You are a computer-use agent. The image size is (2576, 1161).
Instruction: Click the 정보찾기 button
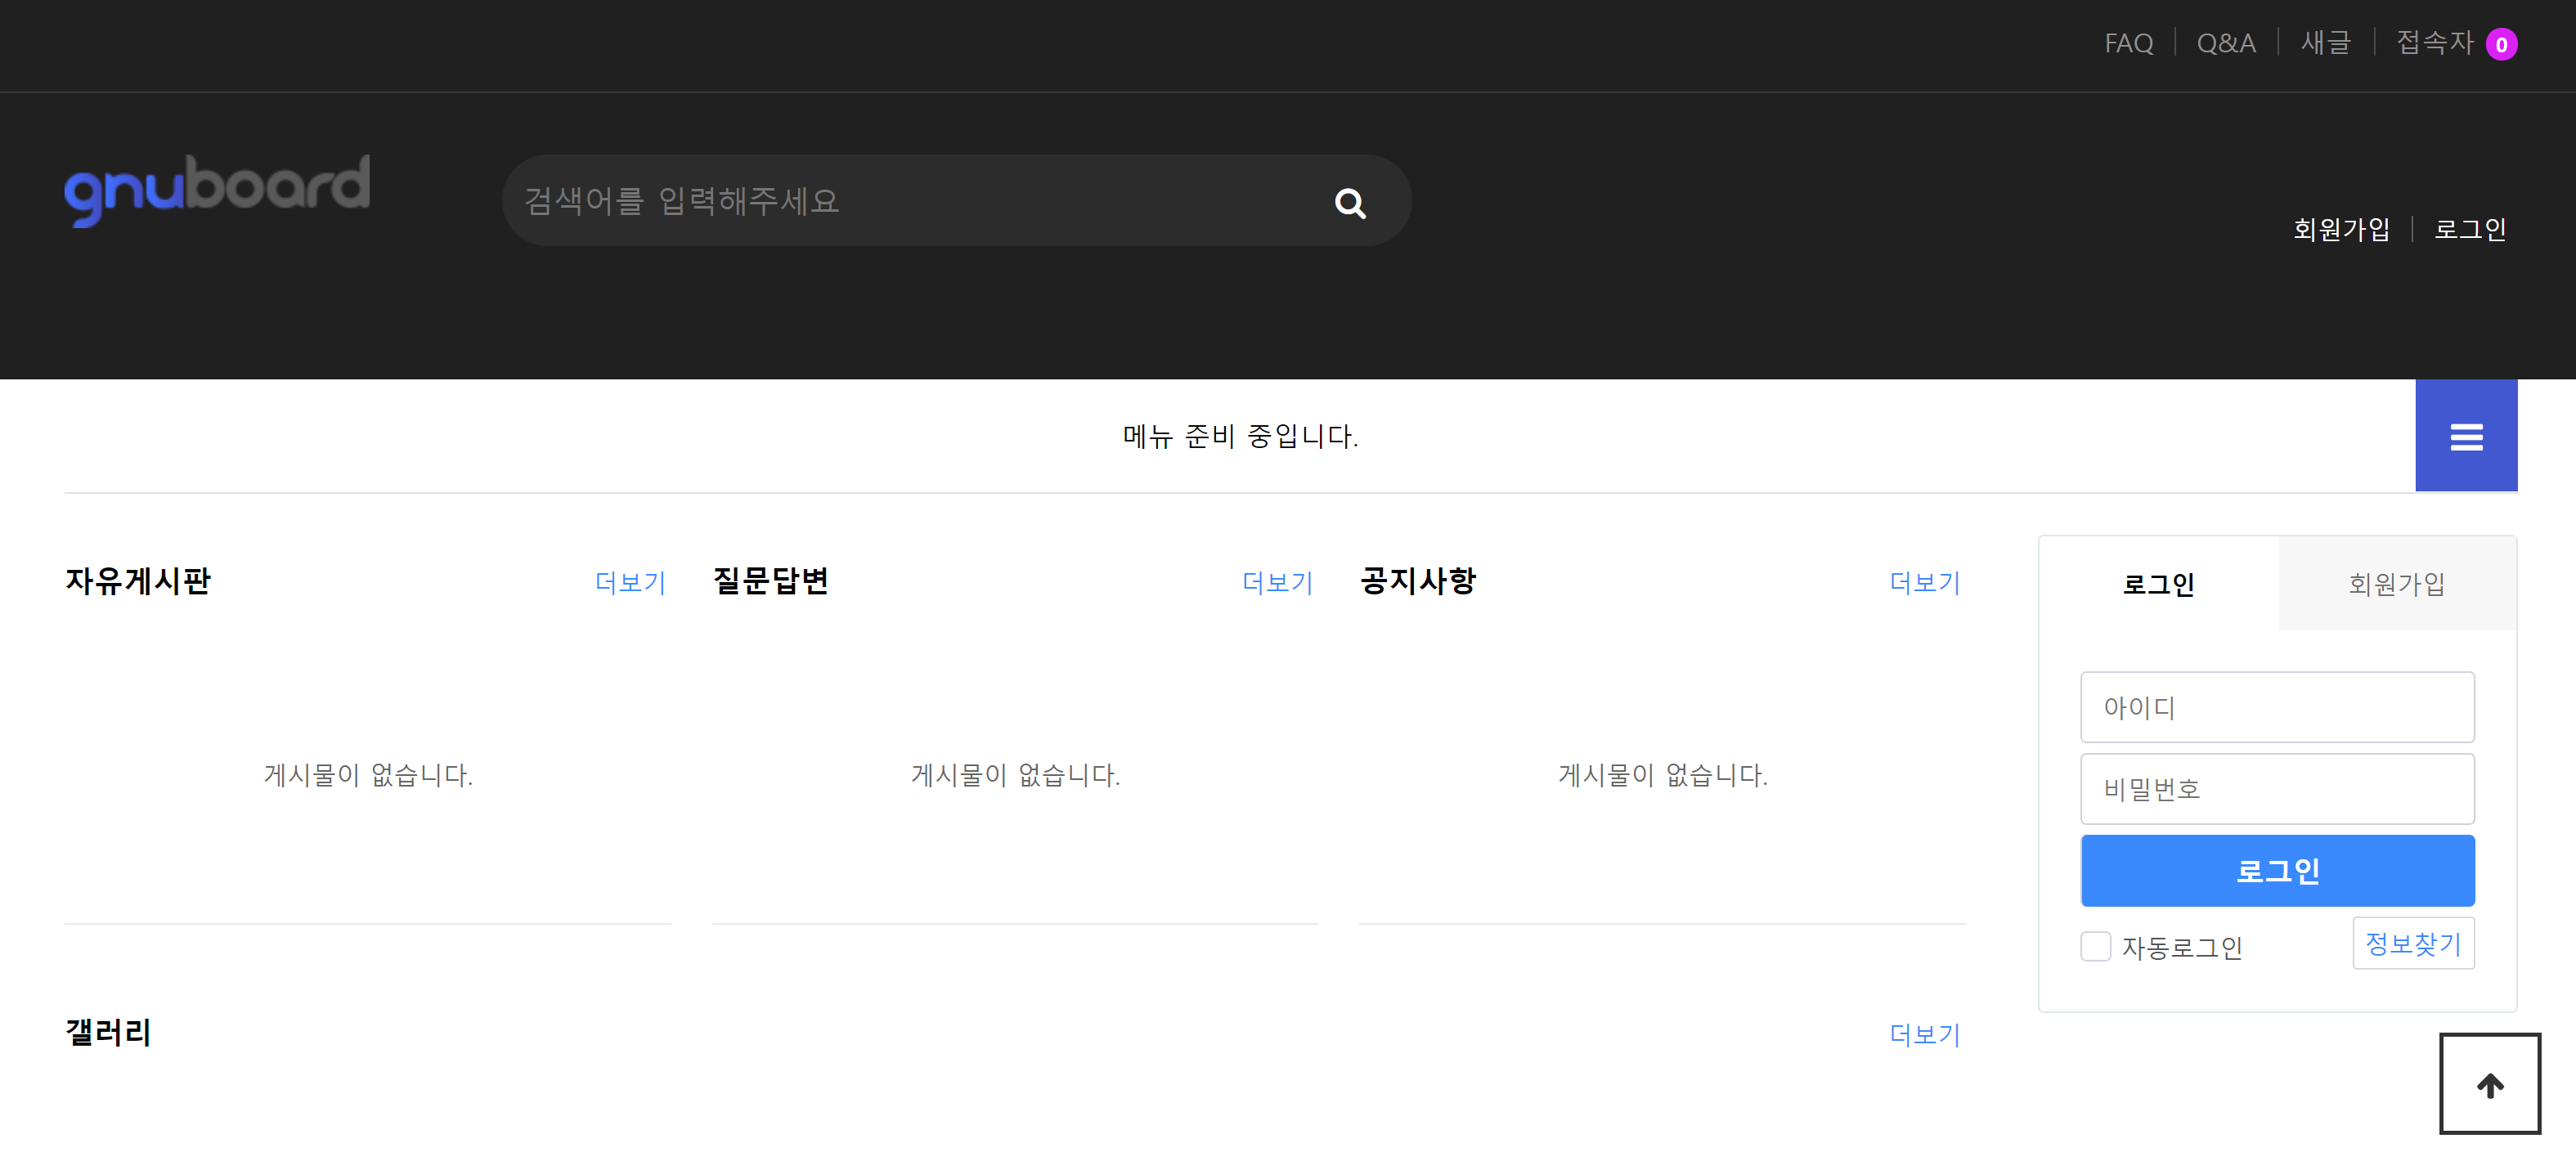(2412, 942)
